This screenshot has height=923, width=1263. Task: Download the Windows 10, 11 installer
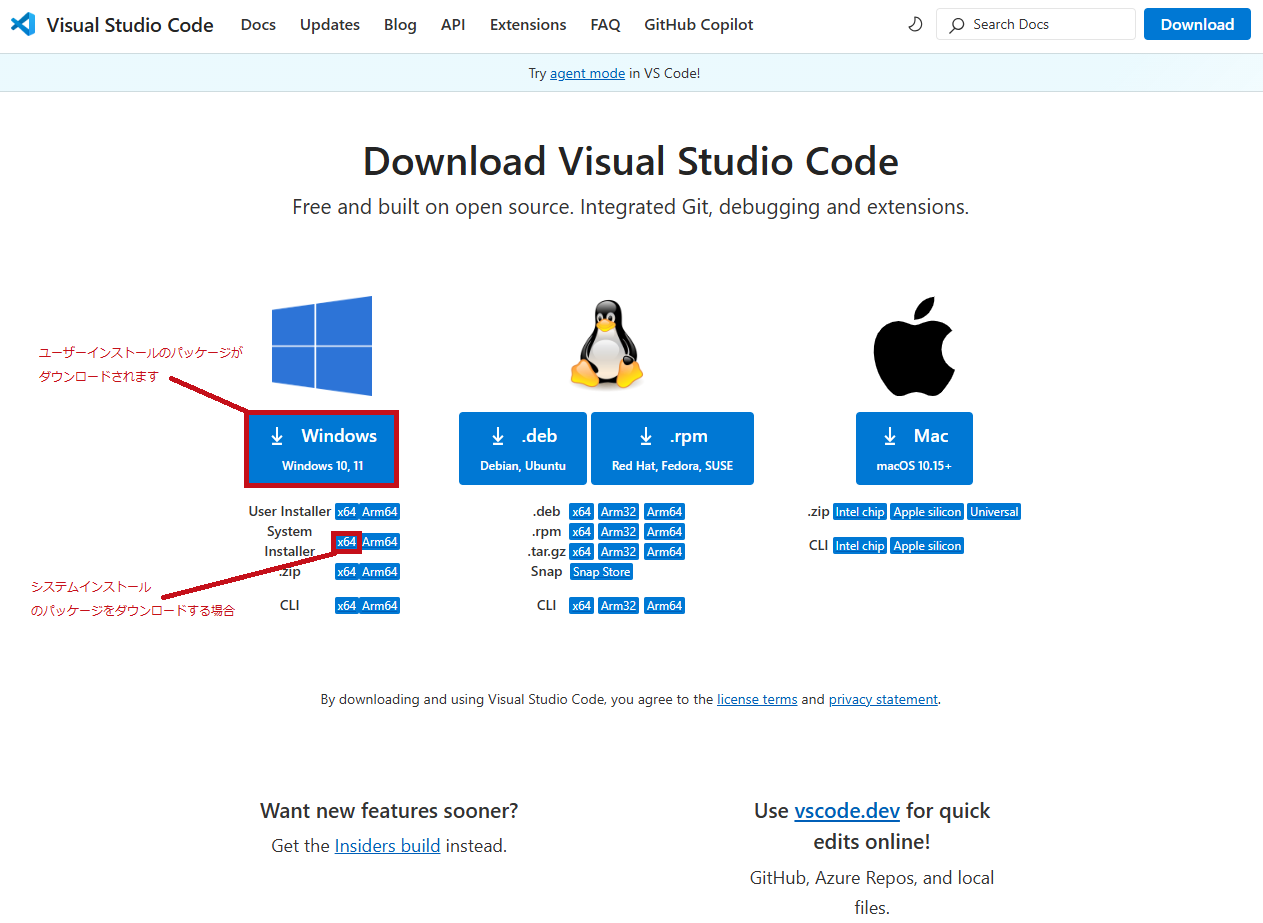(x=323, y=448)
